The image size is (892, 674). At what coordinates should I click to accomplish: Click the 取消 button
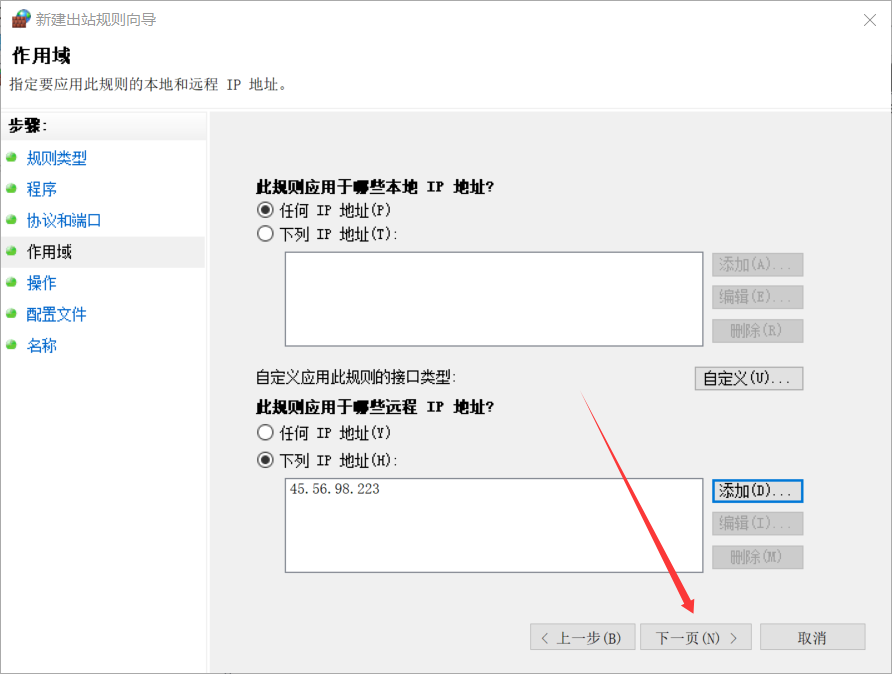pyautogui.click(x=812, y=637)
